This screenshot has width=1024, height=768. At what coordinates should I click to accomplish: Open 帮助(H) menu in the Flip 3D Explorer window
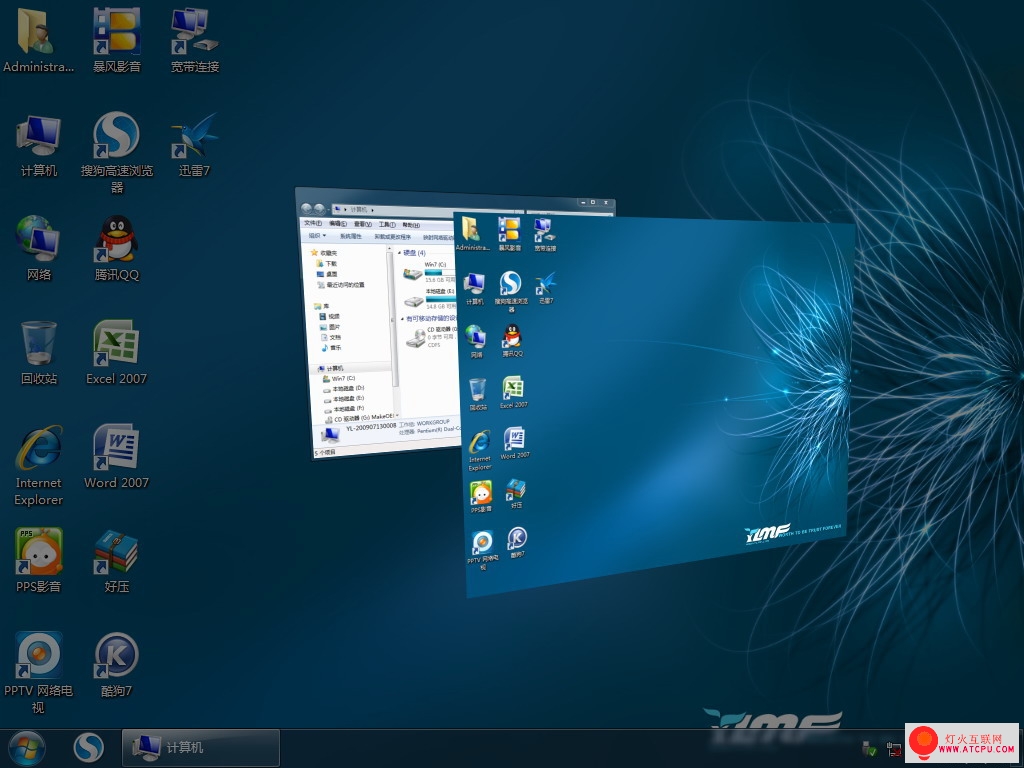coord(411,225)
